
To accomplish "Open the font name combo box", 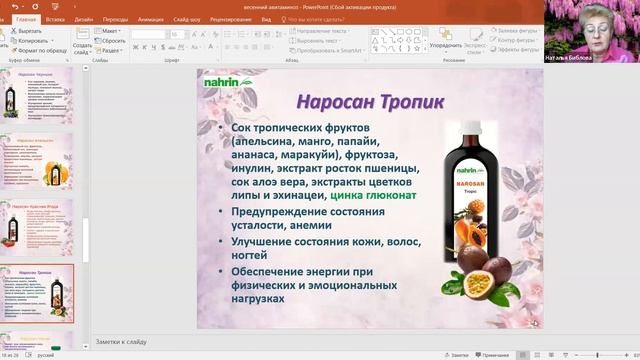I will tap(150, 35).
